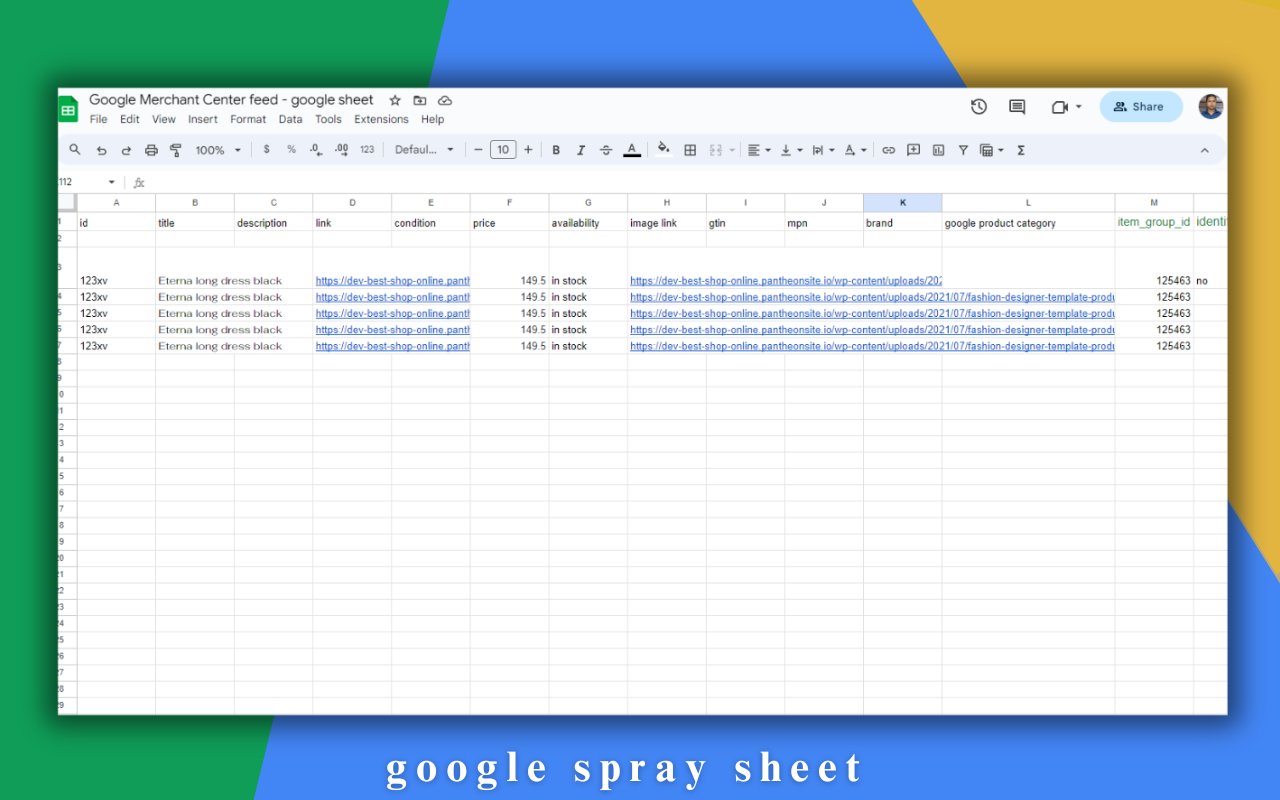Star this spreadsheet document
Image resolution: width=1280 pixels, height=800 pixels.
tap(395, 100)
